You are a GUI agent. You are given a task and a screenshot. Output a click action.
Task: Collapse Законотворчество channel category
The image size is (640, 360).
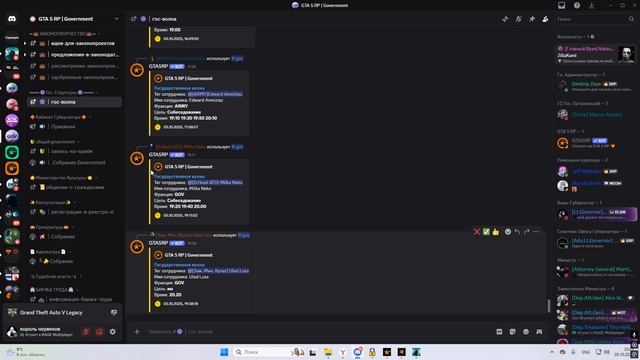click(x=64, y=33)
